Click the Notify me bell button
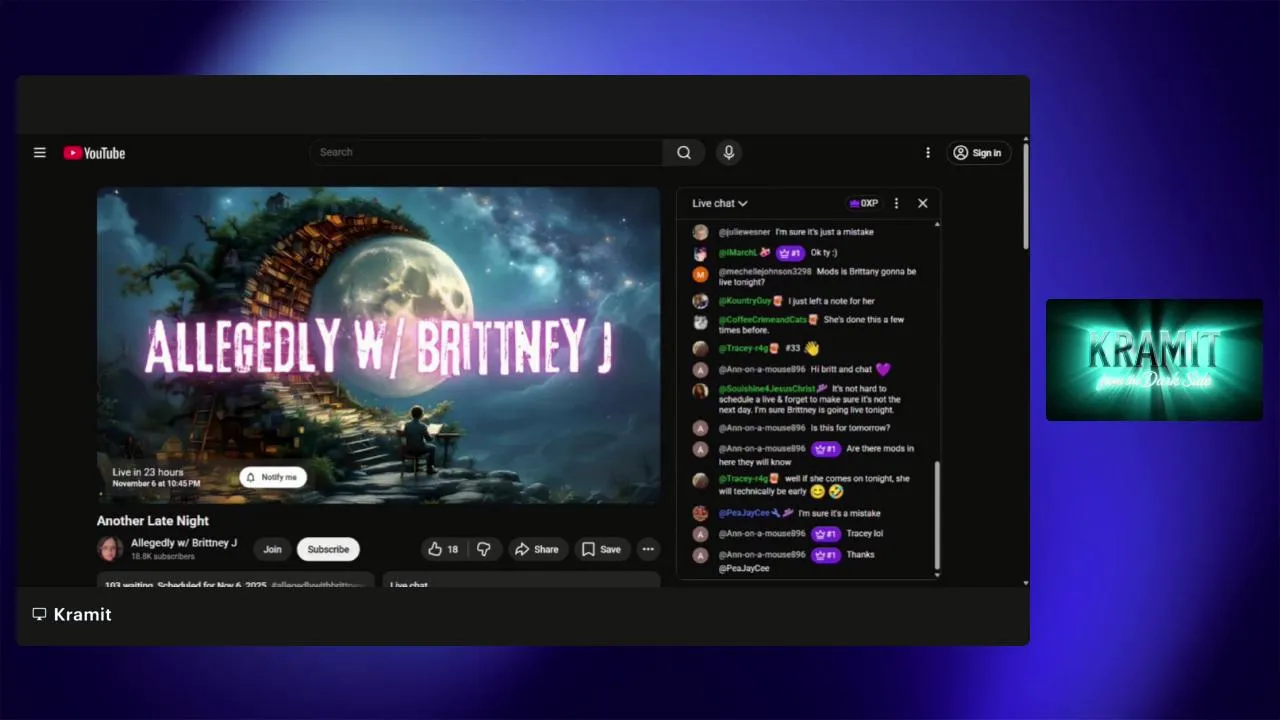 coord(273,477)
